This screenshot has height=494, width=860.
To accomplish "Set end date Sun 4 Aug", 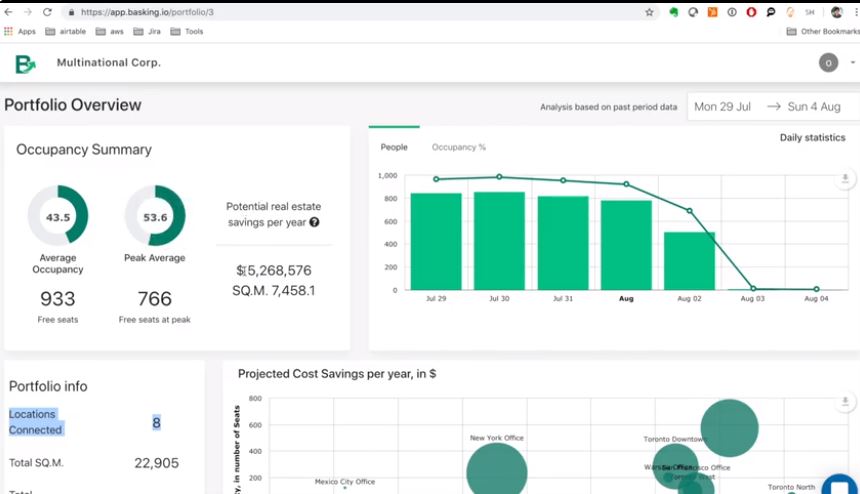I will pos(814,107).
